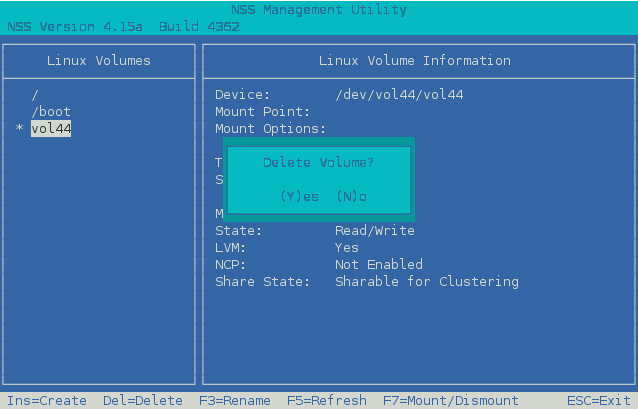Click the Read/Write state value
The width and height of the screenshot is (638, 409).
(374, 230)
